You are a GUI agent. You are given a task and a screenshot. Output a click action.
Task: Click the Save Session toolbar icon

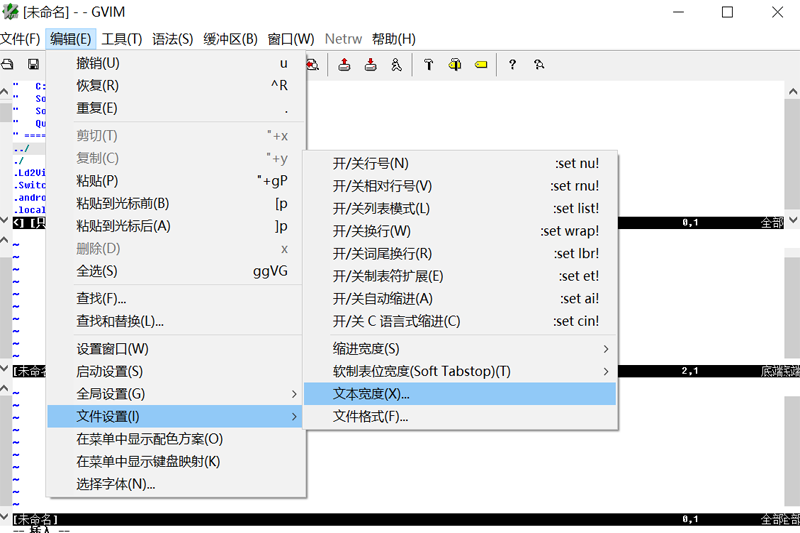pyautogui.click(x=371, y=64)
